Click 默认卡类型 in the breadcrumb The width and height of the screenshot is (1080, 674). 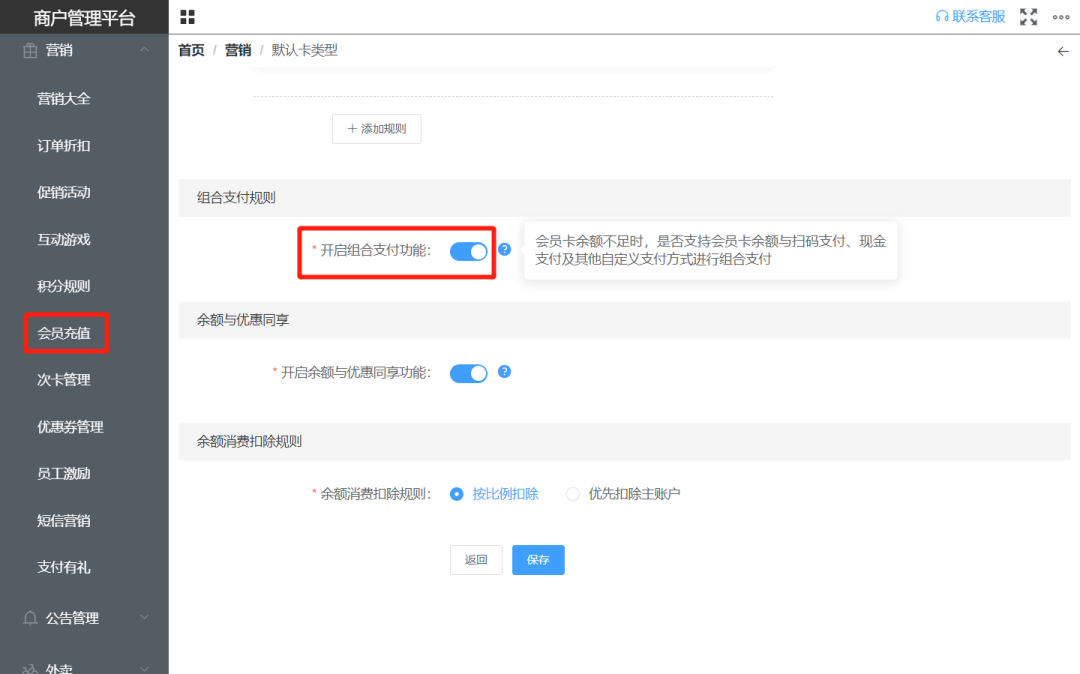[304, 50]
